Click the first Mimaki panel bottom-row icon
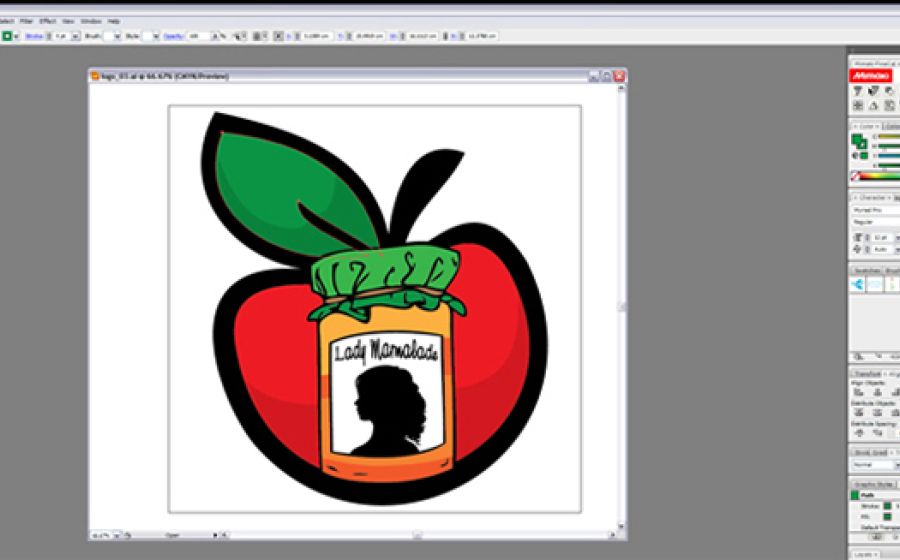The height and width of the screenshot is (560, 900). click(858, 106)
